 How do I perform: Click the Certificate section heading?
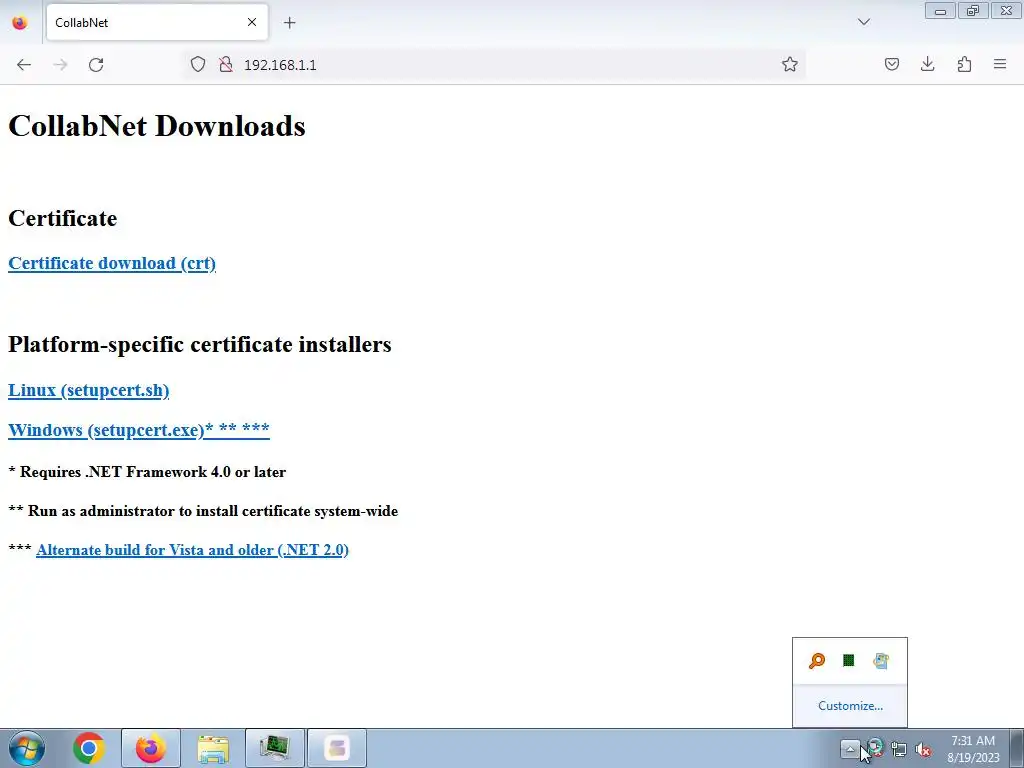coord(63,218)
